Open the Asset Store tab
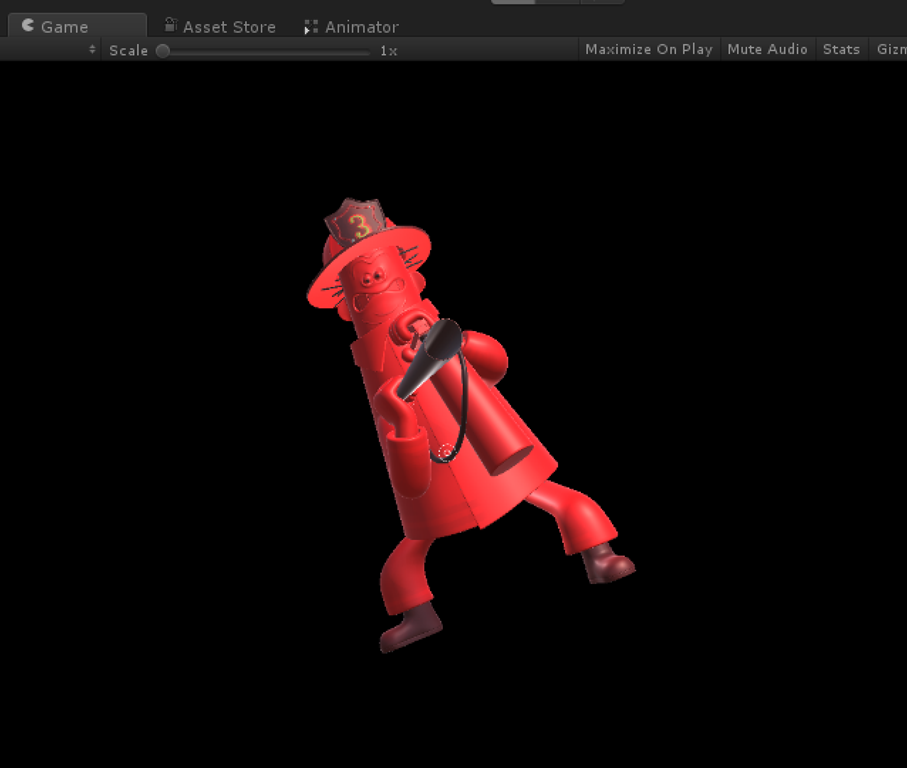The width and height of the screenshot is (907, 768). tap(220, 27)
